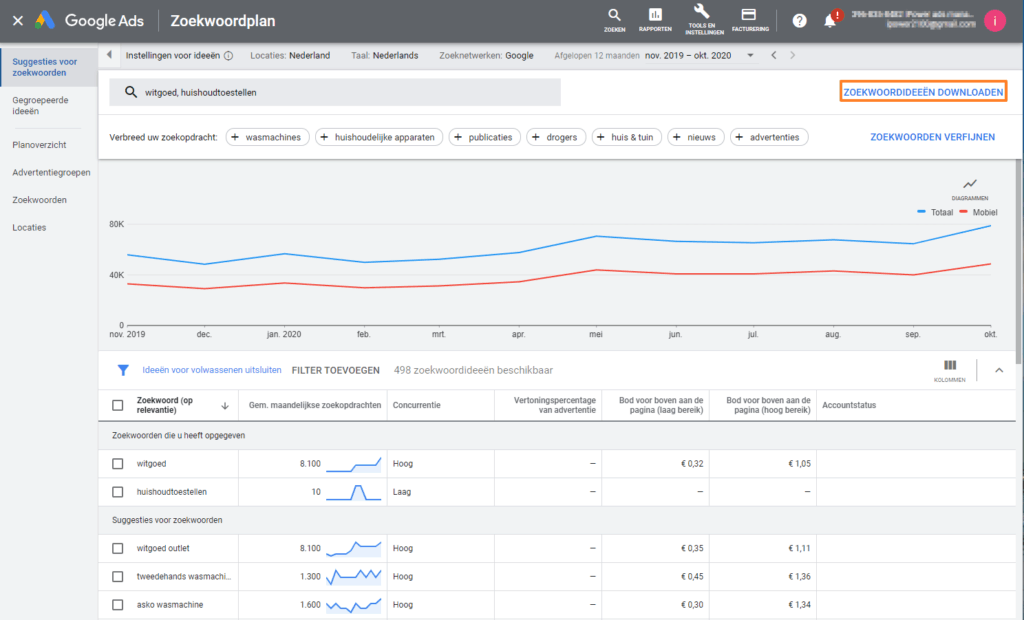This screenshot has height=620, width=1024.
Task: Click the vertical scrollbar on the right
Action: click(x=1019, y=261)
